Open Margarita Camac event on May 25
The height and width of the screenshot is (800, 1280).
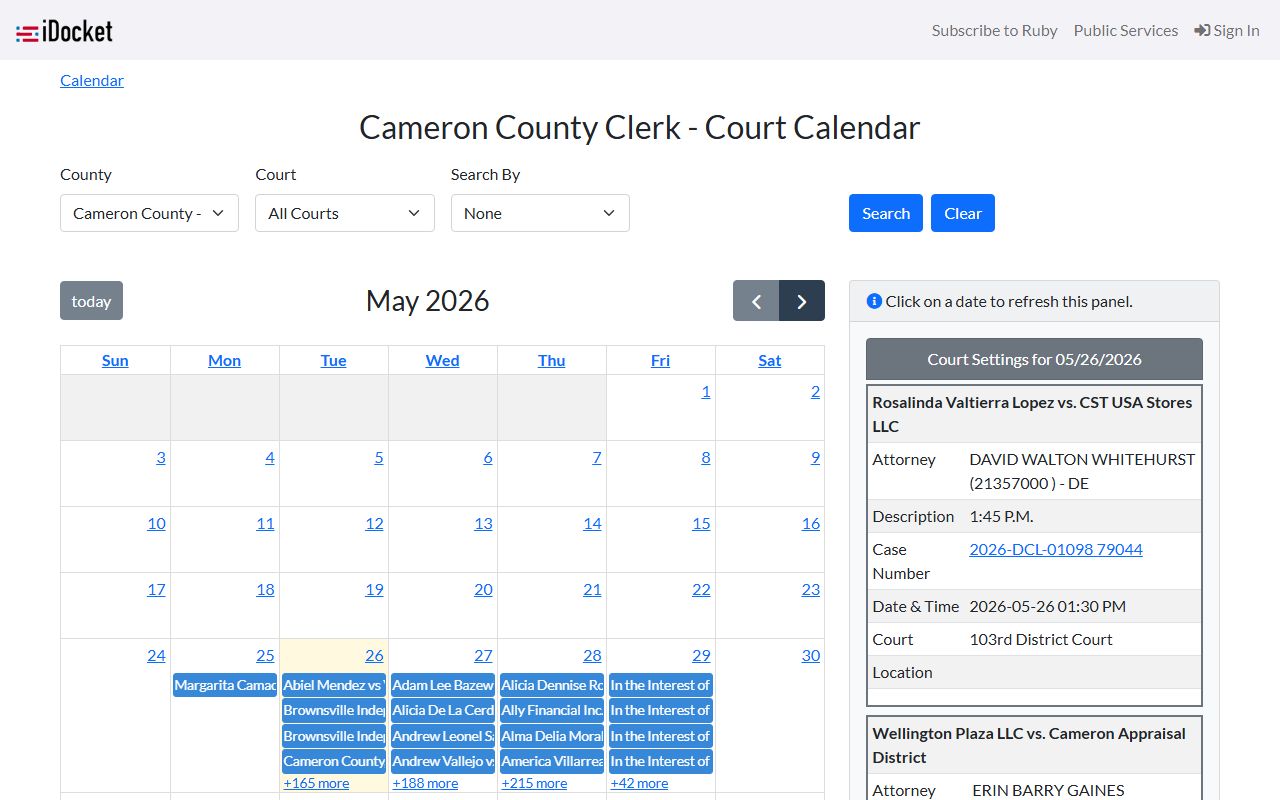tap(225, 685)
